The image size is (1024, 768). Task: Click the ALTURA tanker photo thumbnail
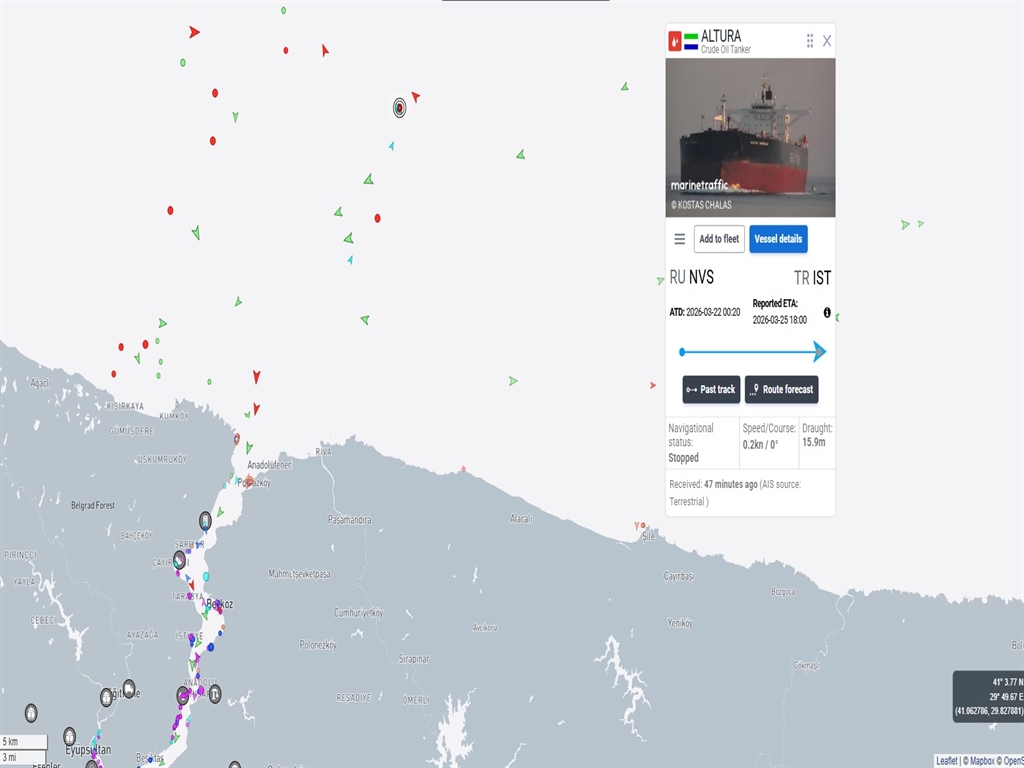pos(750,137)
